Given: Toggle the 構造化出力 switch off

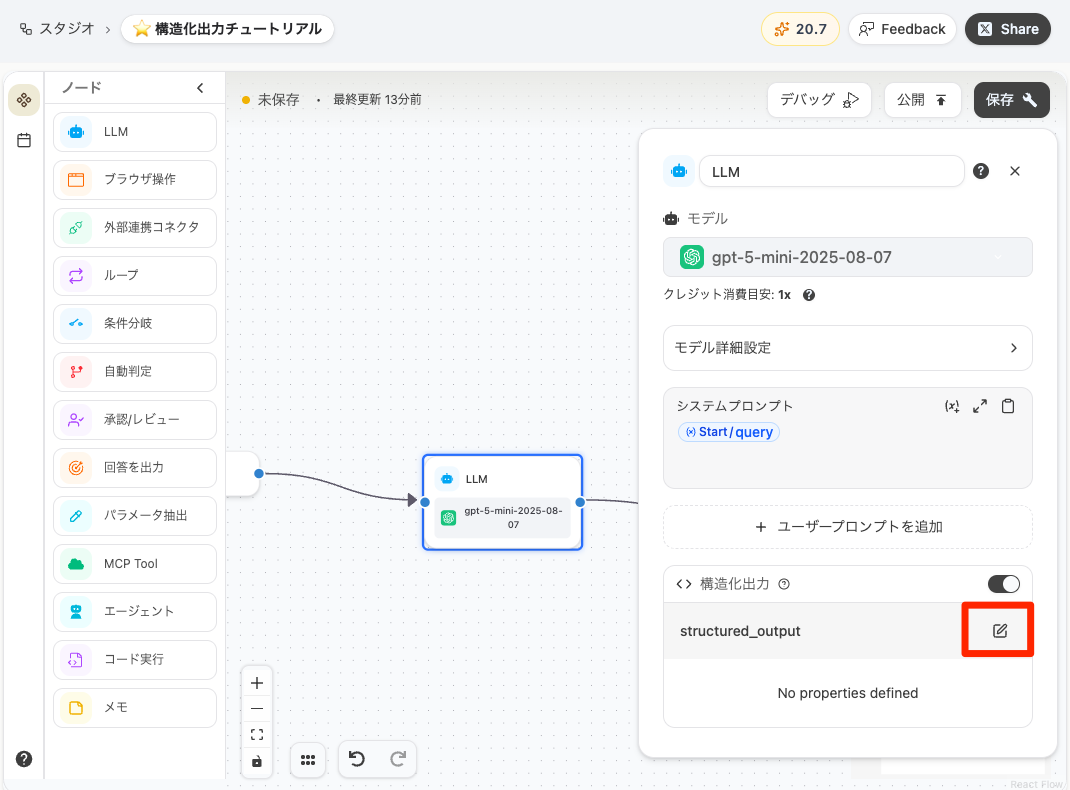Looking at the screenshot, I should pos(1003,584).
